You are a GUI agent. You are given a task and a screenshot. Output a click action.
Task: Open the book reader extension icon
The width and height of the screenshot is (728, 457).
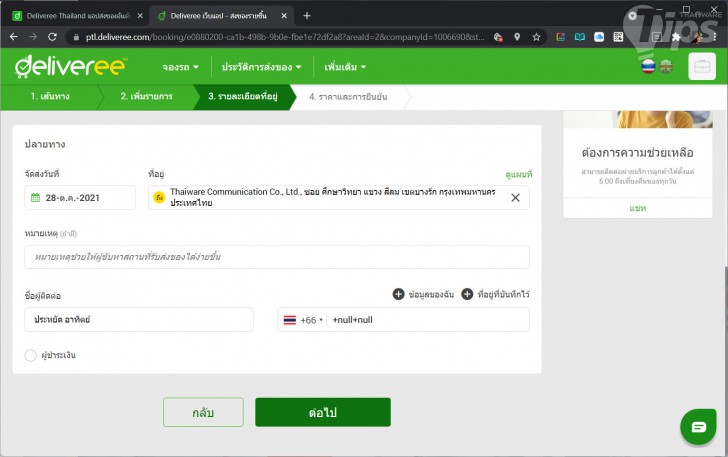579,37
